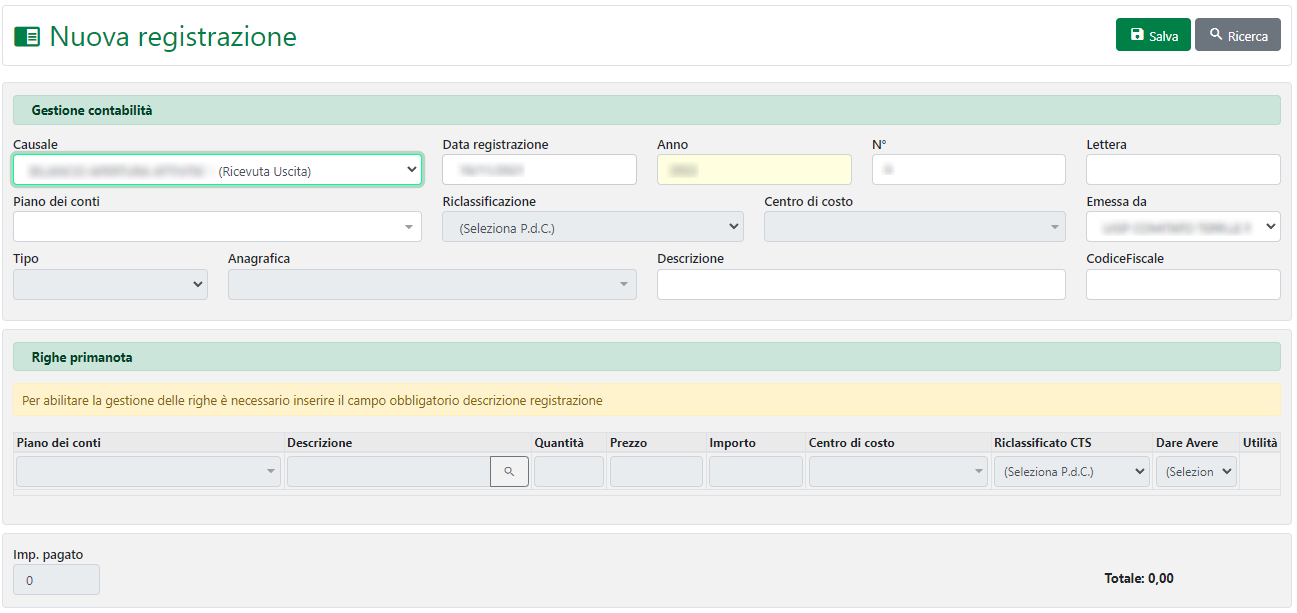The height and width of the screenshot is (613, 1297).
Task: Open the Emessa da dropdown
Action: click(1182, 227)
